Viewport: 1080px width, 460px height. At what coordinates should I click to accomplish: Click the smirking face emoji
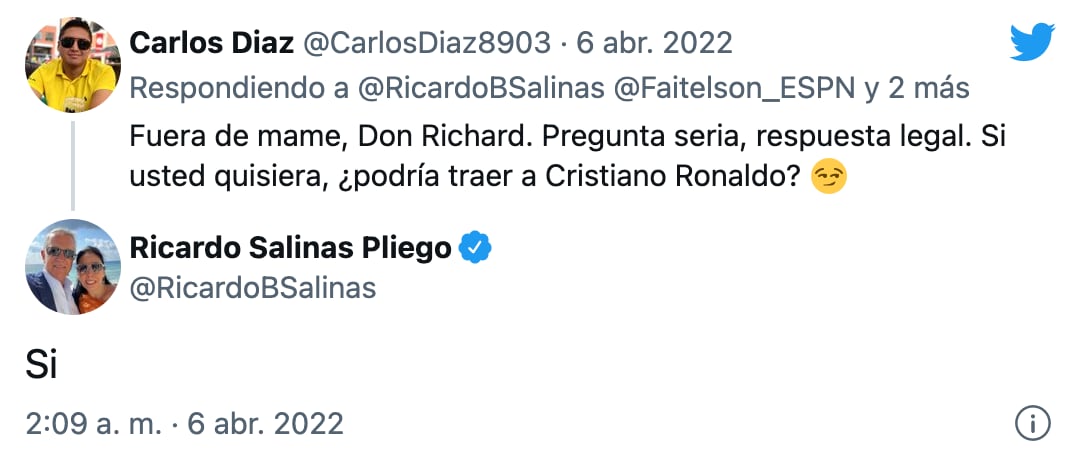830,179
